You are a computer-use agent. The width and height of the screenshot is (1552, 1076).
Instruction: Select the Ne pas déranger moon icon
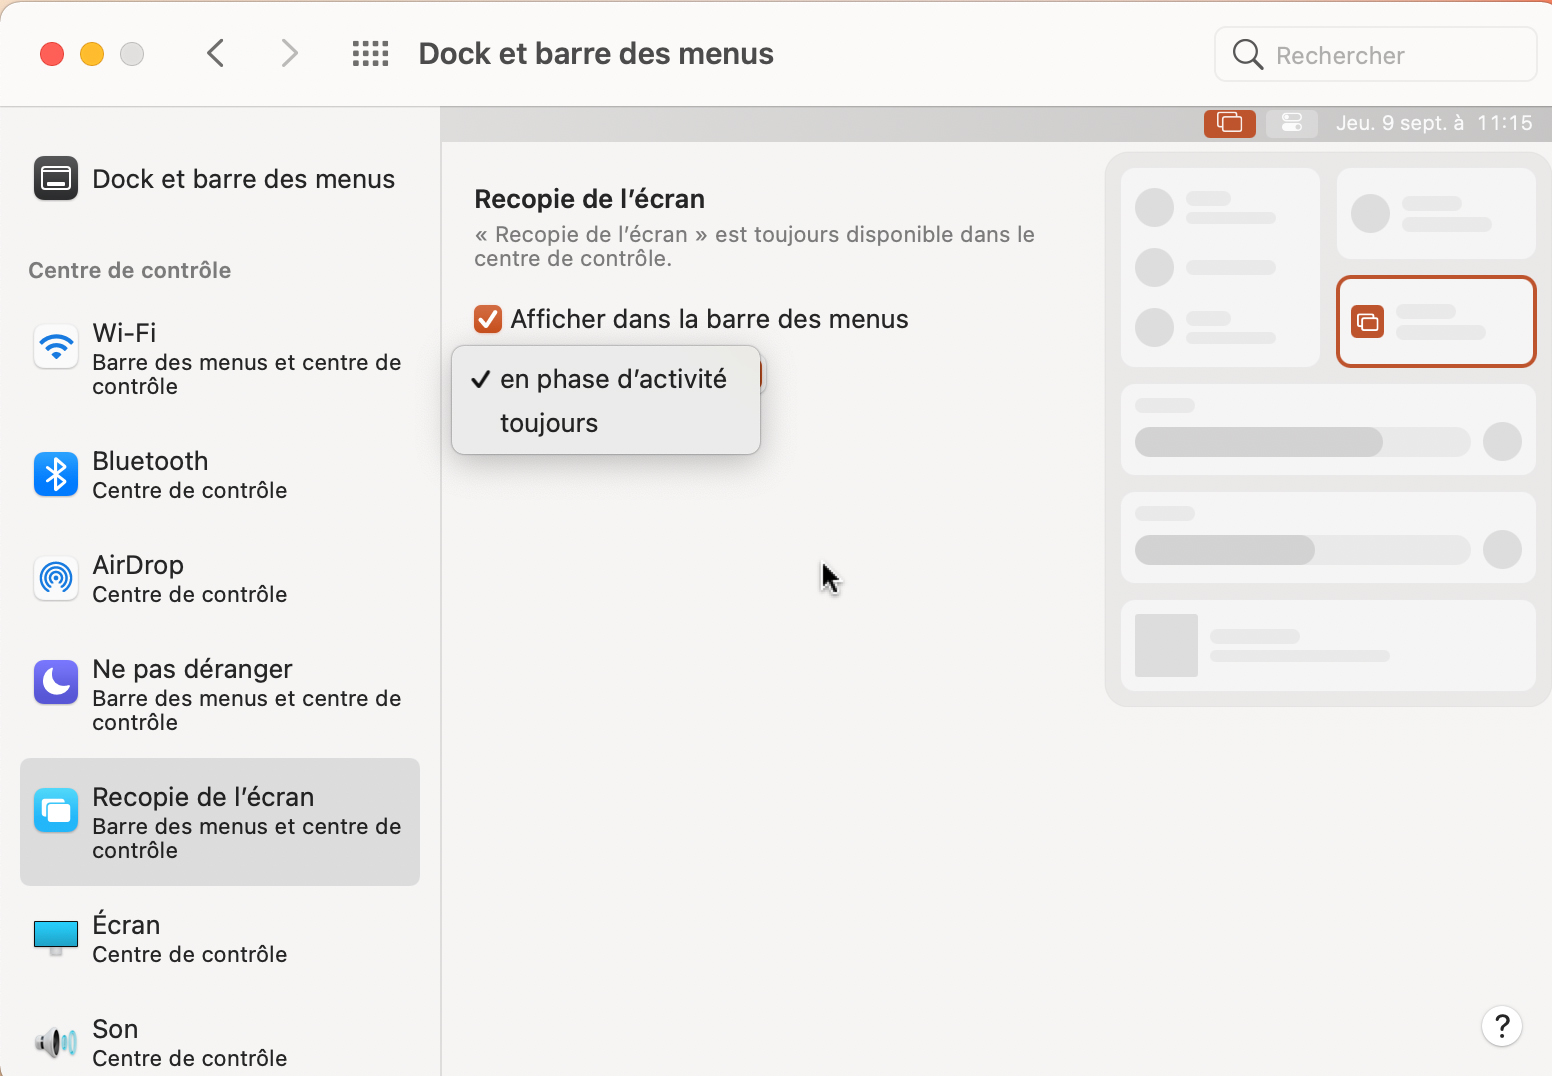click(x=56, y=682)
